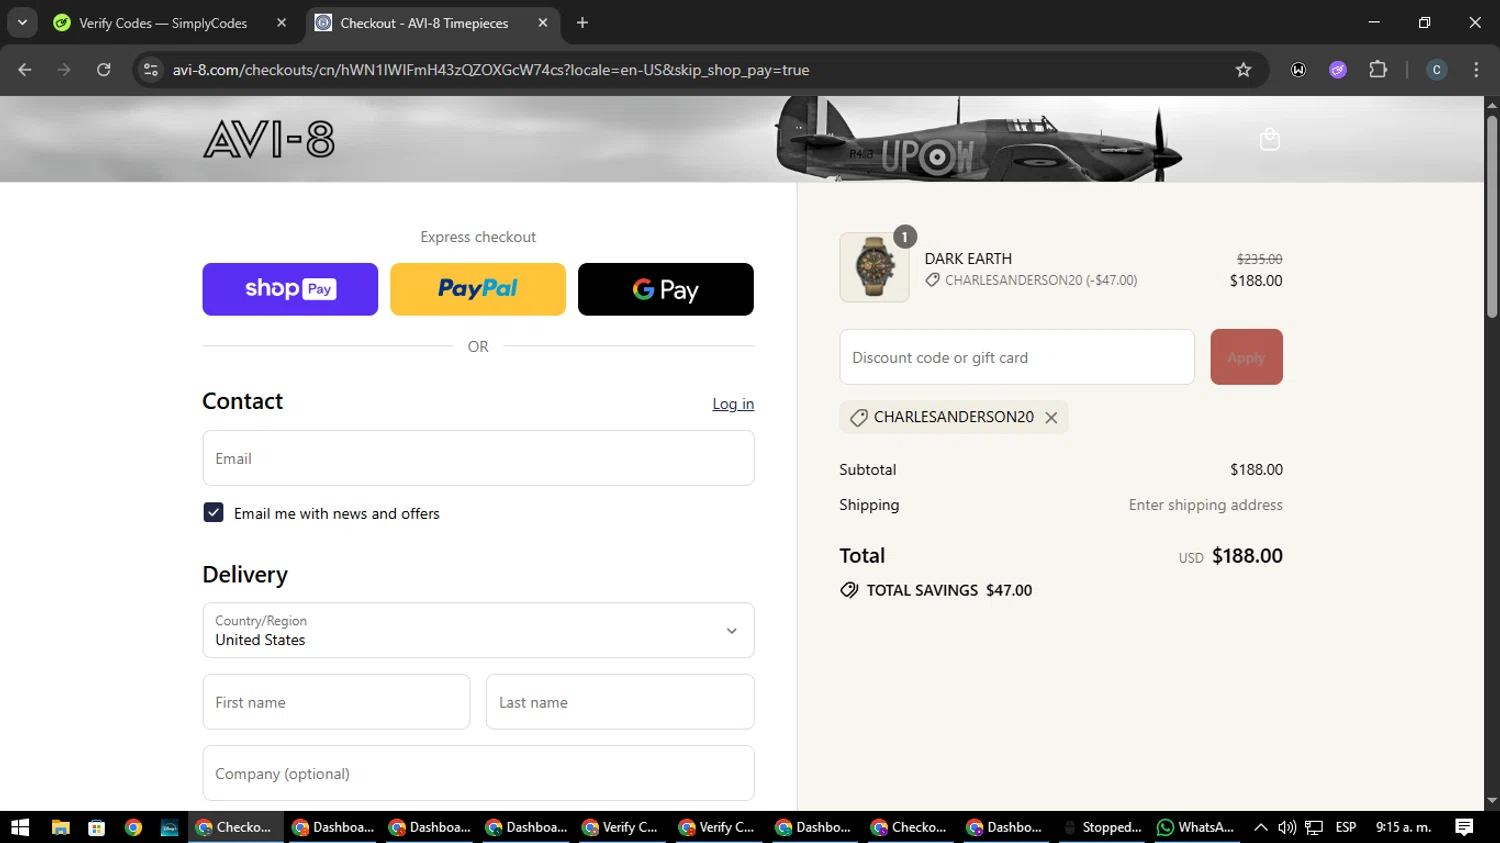Click the Enter shipping address text
Image resolution: width=1500 pixels, height=843 pixels.
(x=1205, y=505)
